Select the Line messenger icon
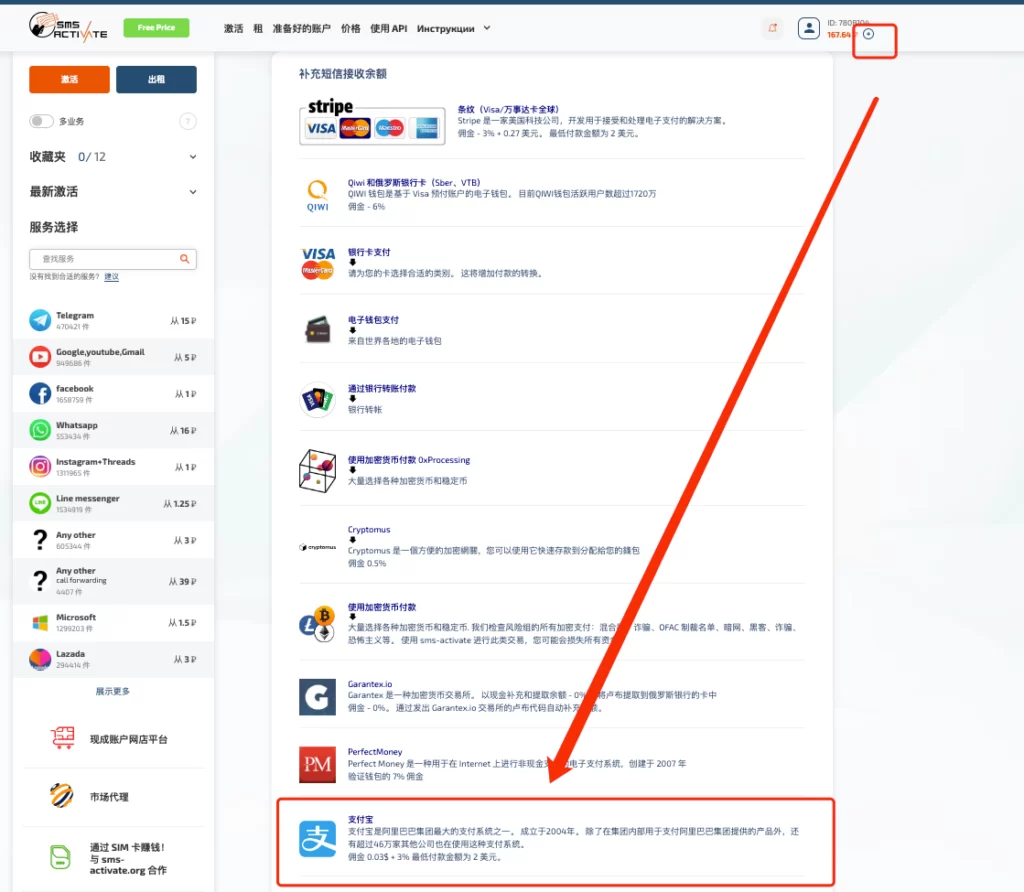1024x892 pixels. point(40,503)
